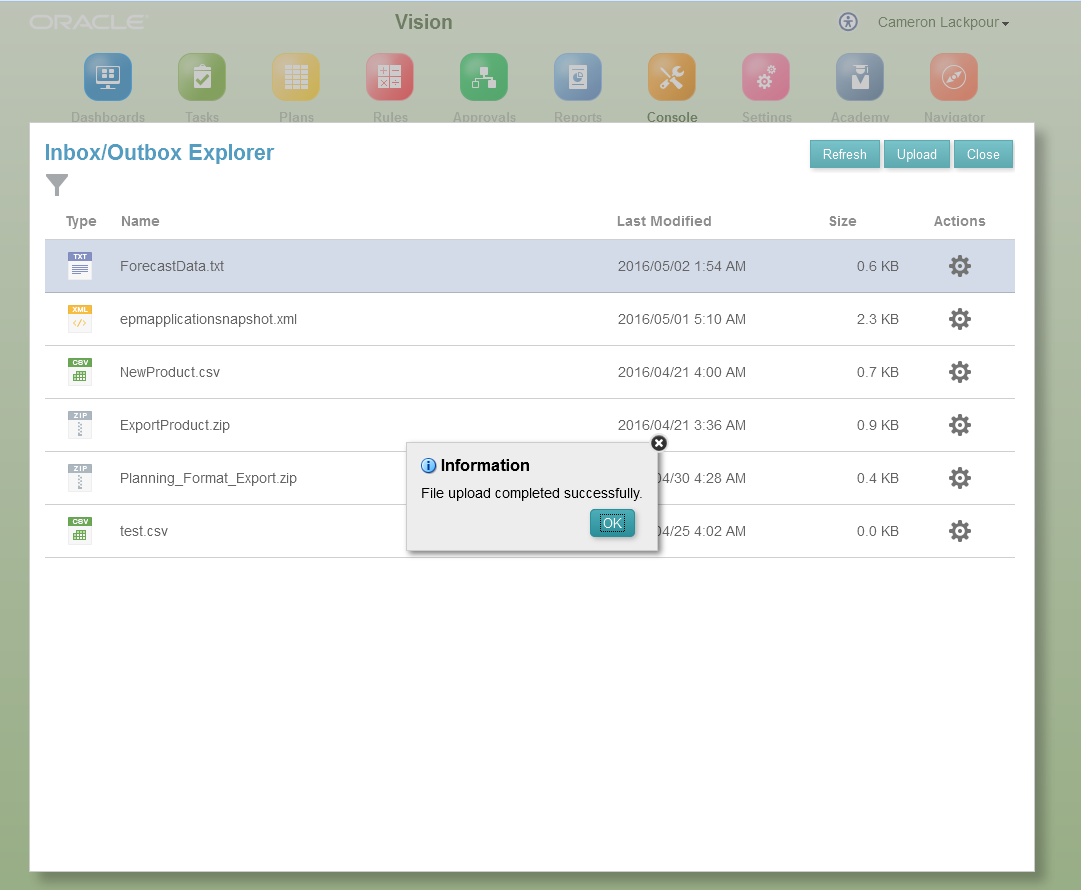Select the ForecastData.txt file name

172,266
